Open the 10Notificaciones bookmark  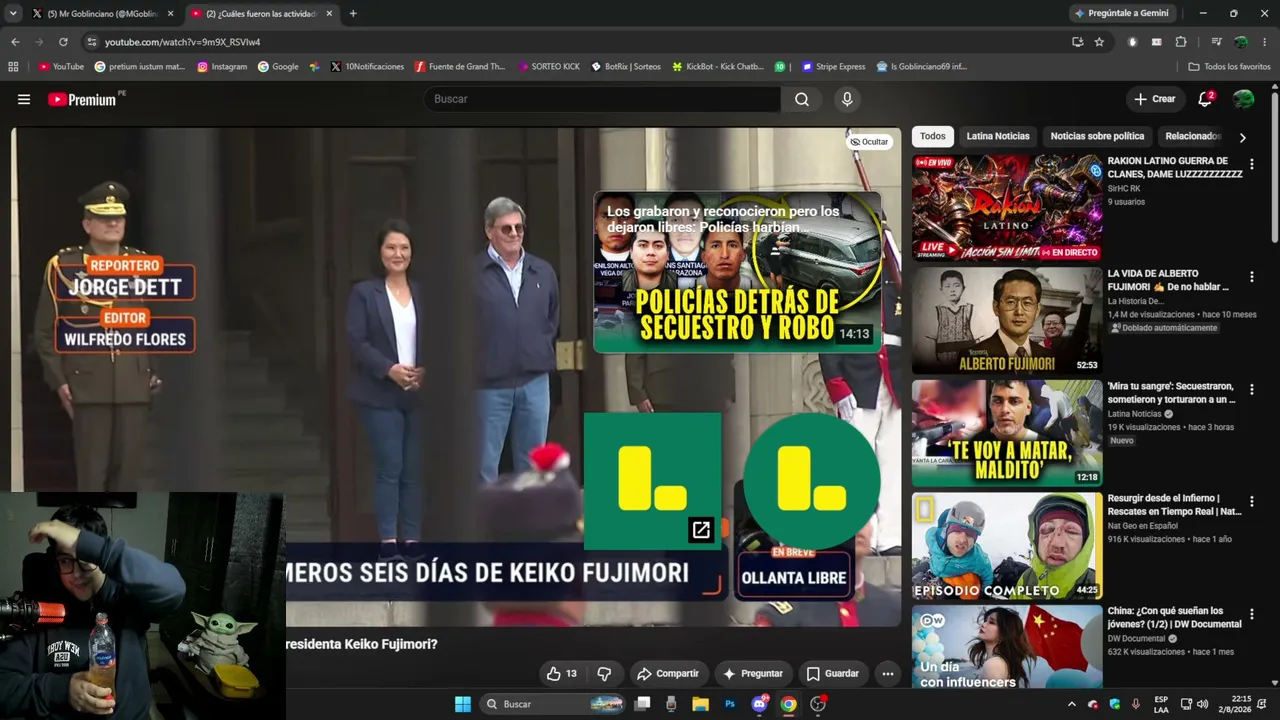point(367,67)
